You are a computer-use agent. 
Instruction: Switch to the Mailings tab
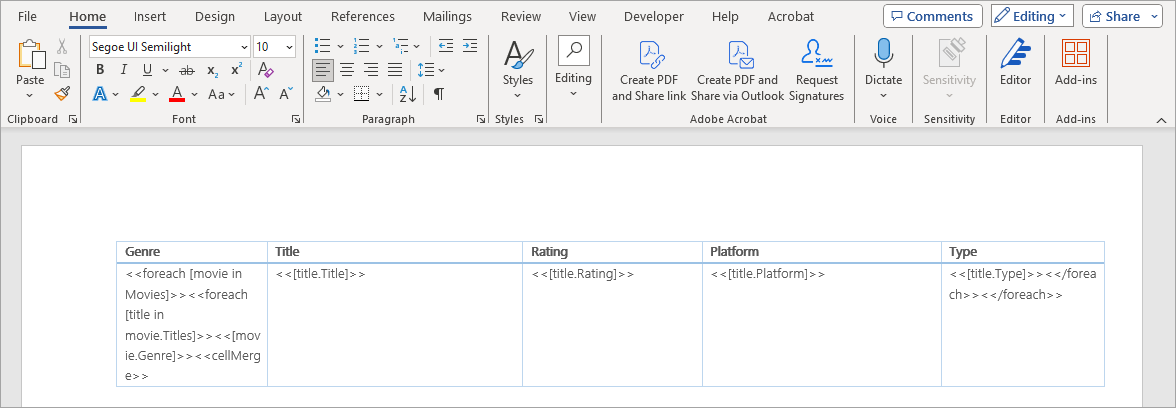point(447,16)
